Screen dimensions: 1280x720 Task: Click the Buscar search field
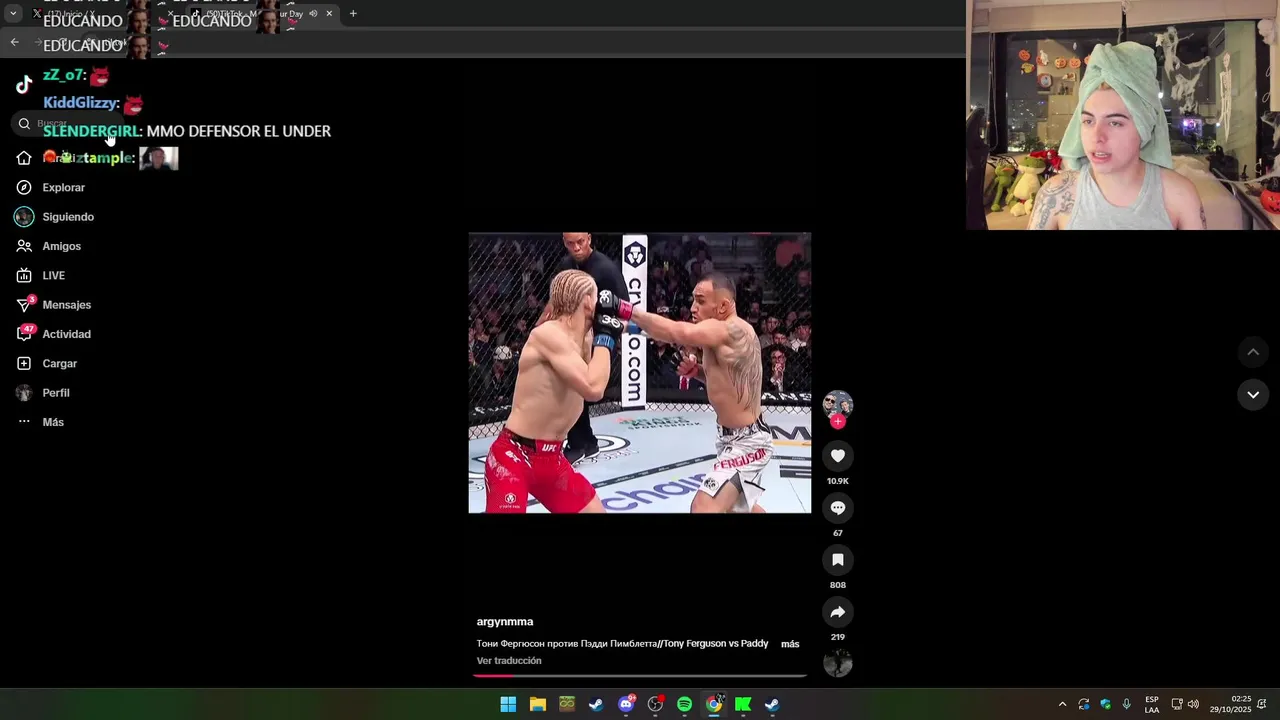(70, 124)
